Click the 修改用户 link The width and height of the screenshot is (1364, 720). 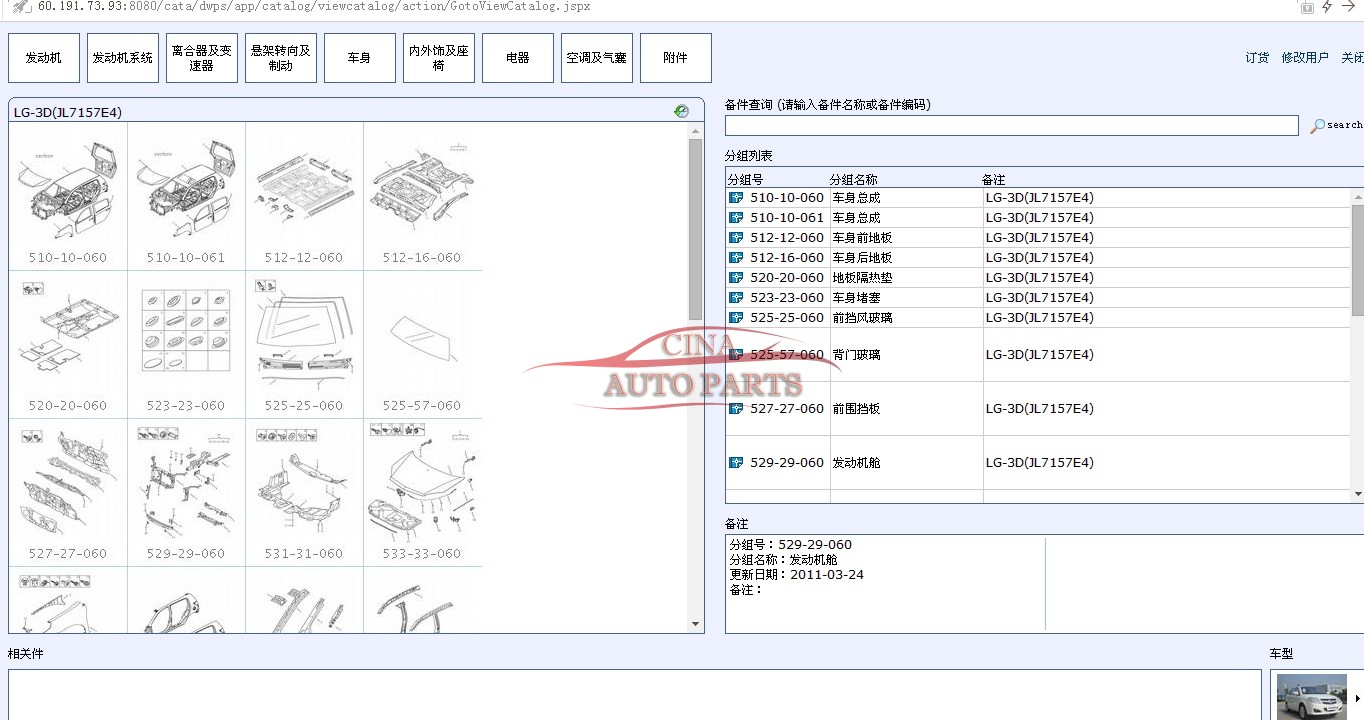1305,58
